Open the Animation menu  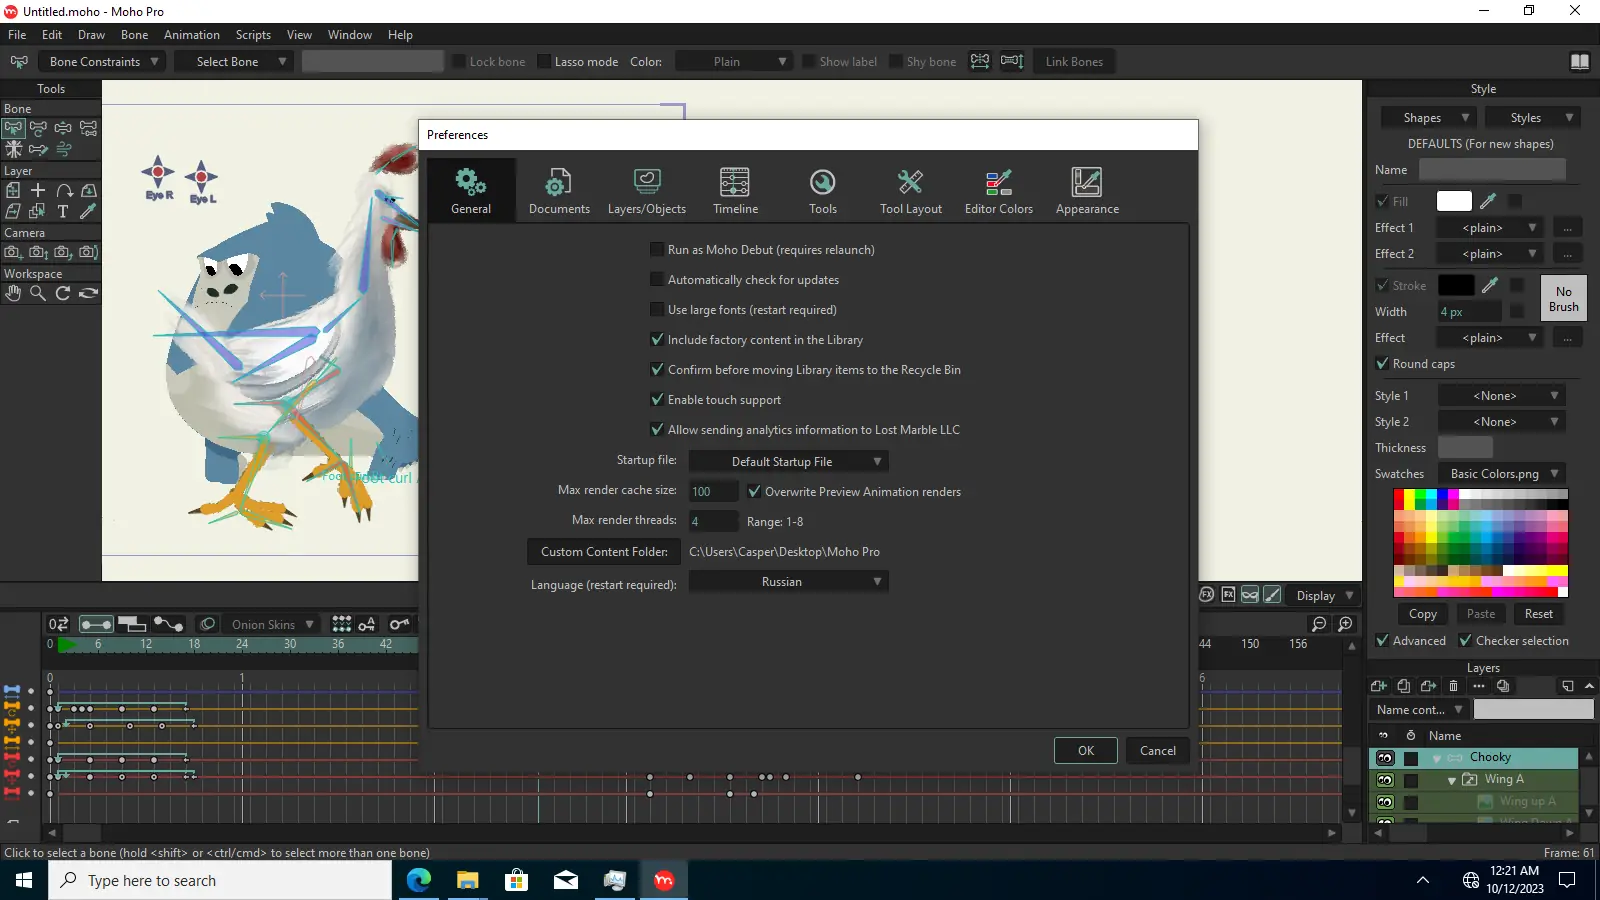192,35
